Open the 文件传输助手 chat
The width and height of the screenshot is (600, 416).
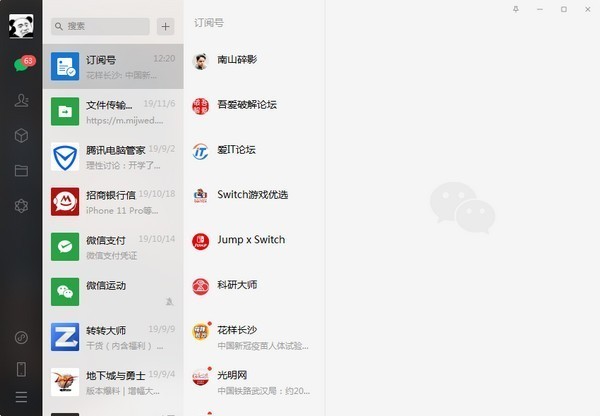click(113, 111)
